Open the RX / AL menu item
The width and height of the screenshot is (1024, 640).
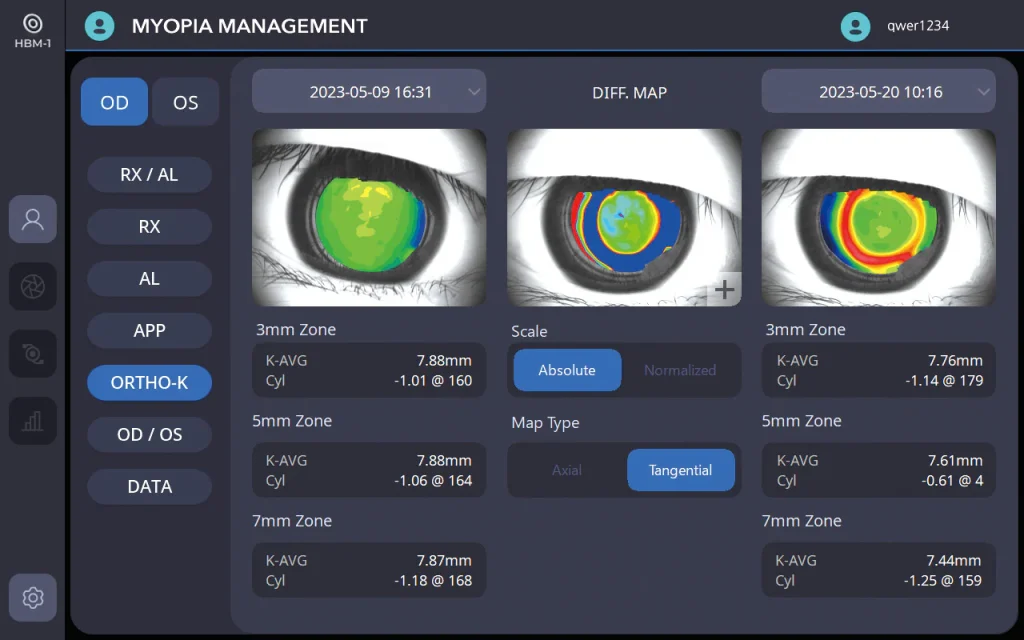149,175
